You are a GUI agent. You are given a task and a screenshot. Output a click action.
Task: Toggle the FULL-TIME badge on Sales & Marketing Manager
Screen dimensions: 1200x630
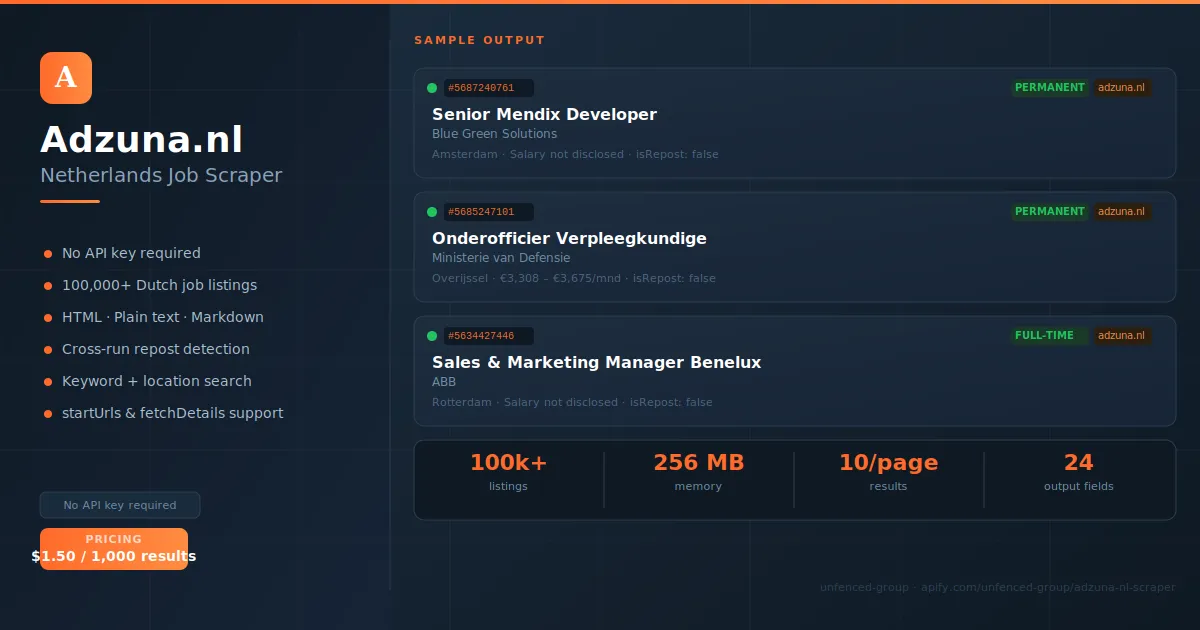pyautogui.click(x=1046, y=335)
